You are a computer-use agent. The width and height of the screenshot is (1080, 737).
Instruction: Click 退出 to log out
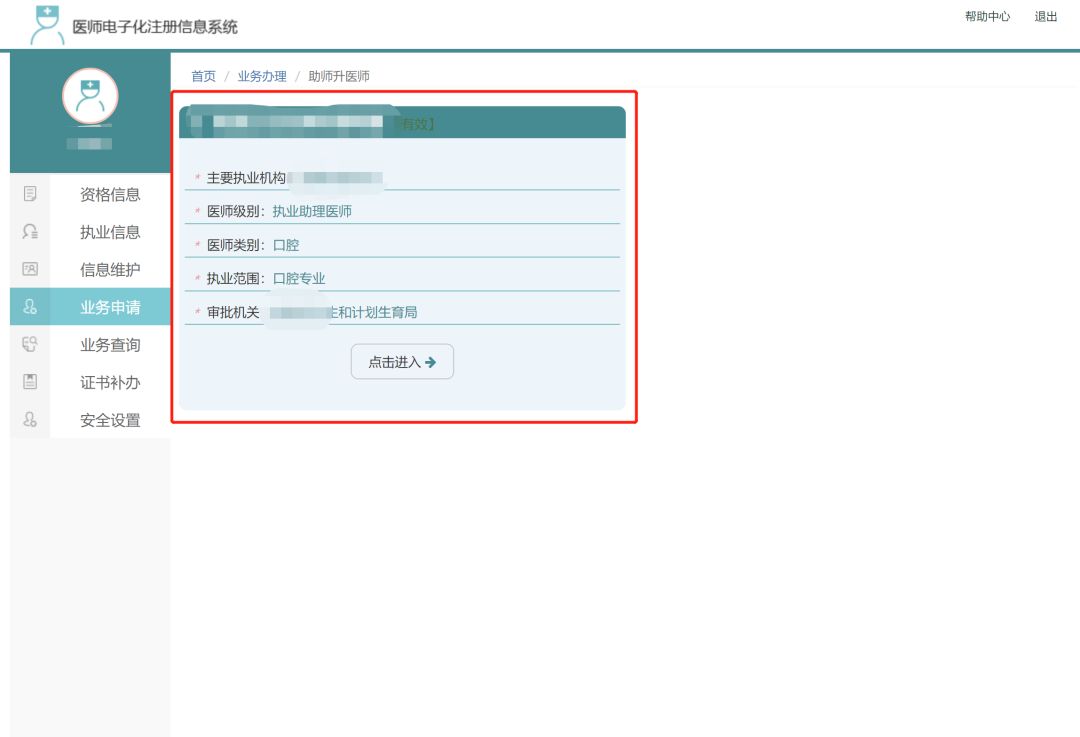pyautogui.click(x=1046, y=17)
